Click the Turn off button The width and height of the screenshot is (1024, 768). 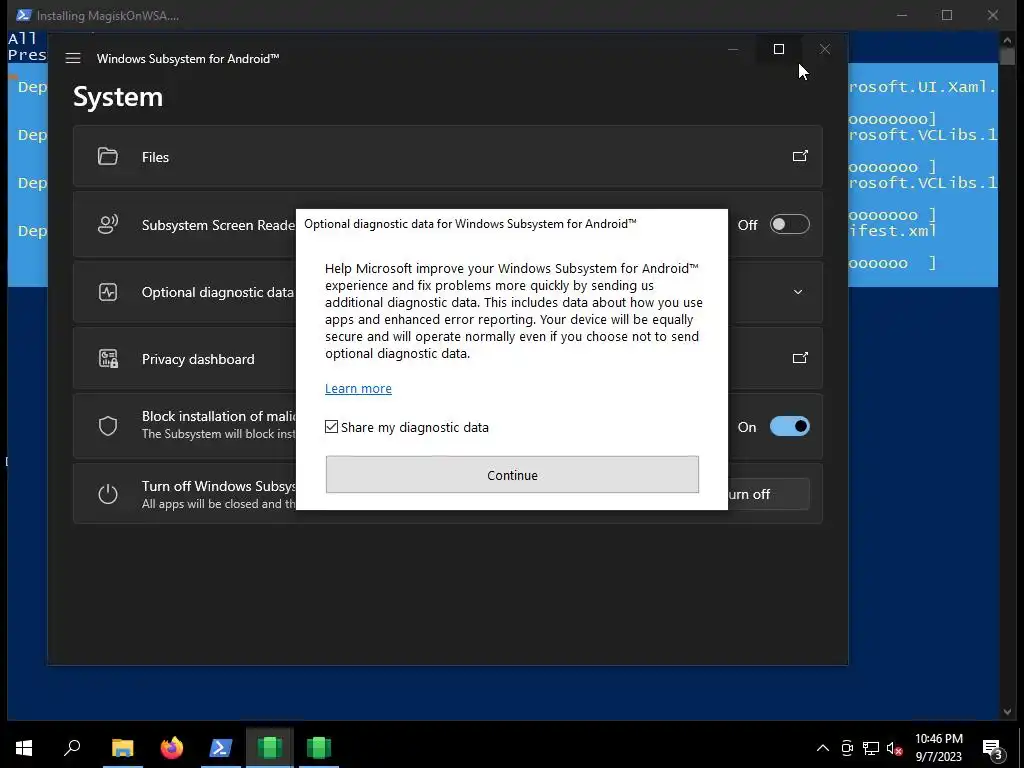click(x=767, y=494)
